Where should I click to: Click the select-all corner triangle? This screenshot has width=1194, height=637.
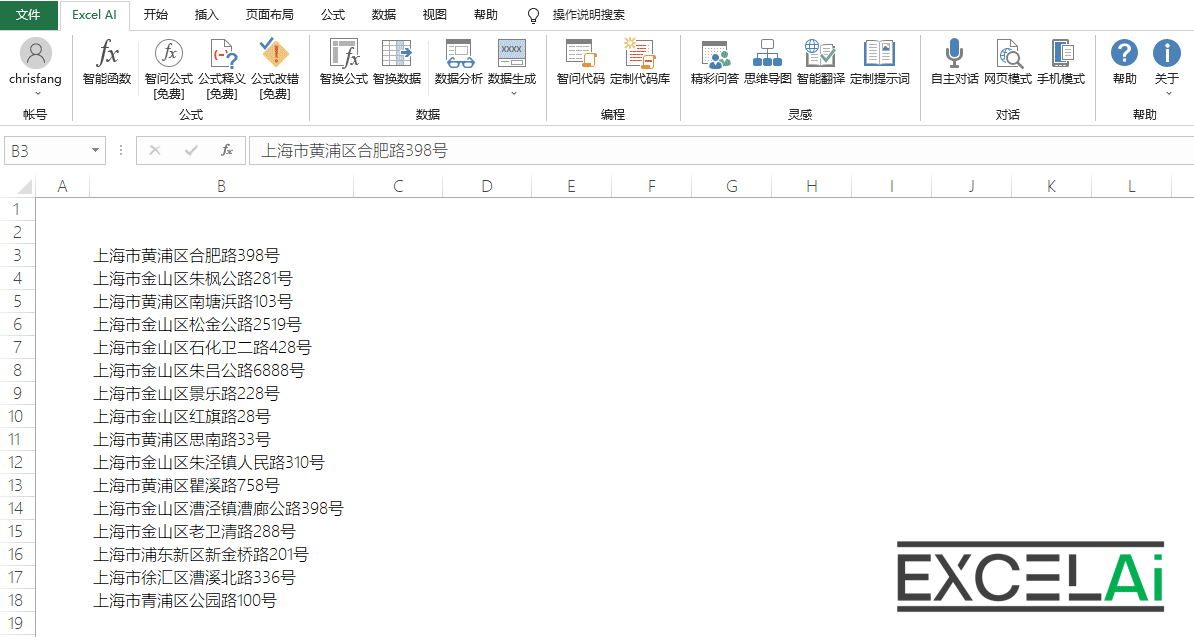coord(24,186)
